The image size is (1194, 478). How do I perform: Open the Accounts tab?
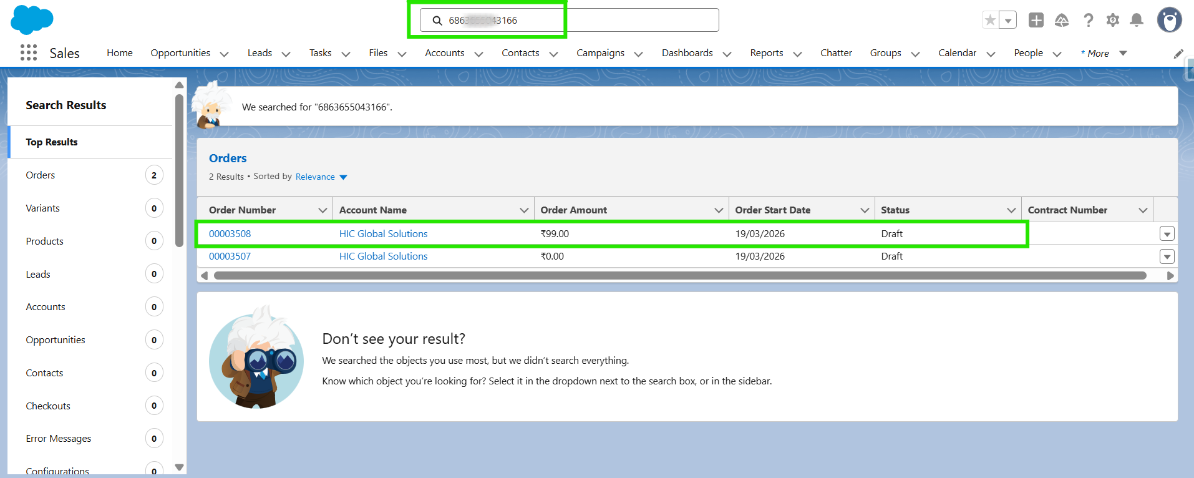[x=445, y=53]
